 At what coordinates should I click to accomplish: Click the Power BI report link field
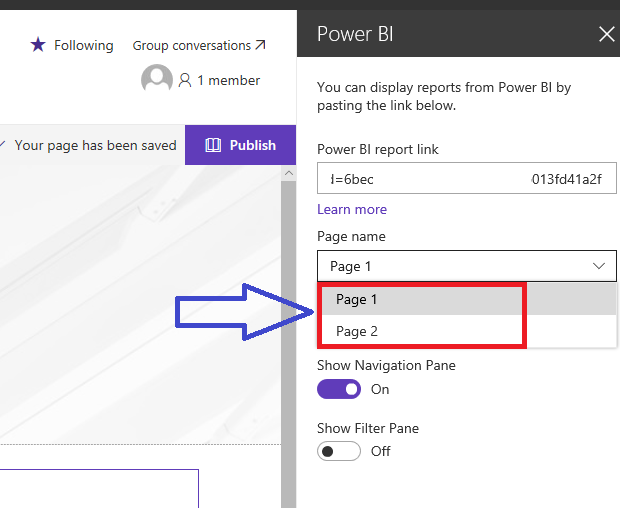(x=467, y=178)
